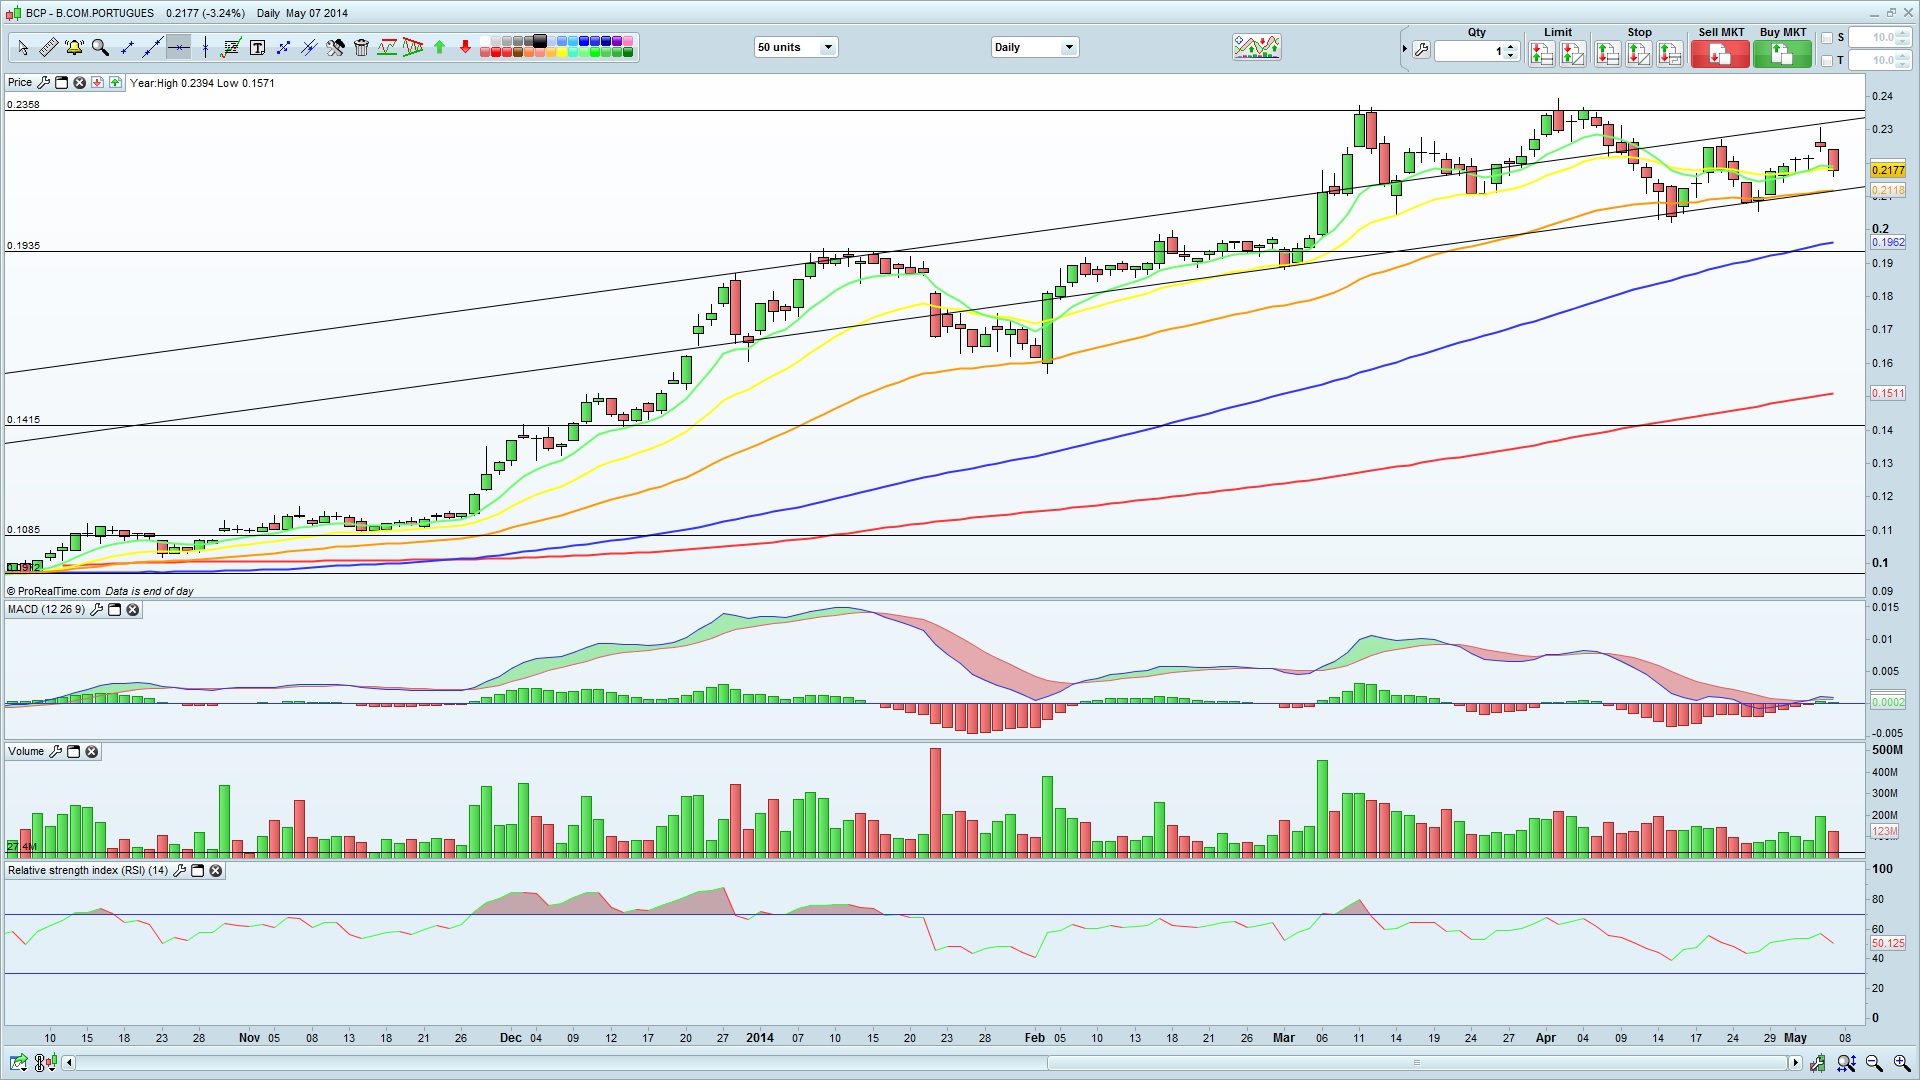
Task: Expand the order panel arrow
Action: pos(1404,48)
